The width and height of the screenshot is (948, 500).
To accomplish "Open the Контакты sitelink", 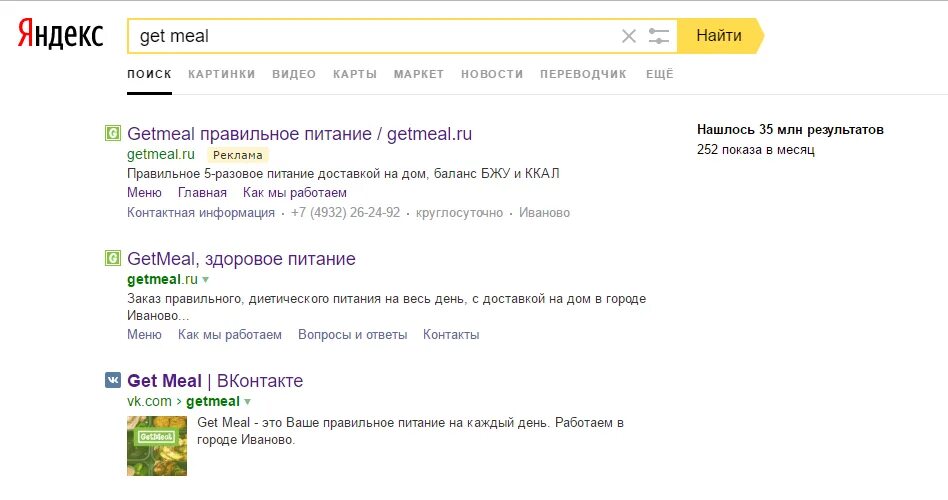I will click(451, 335).
